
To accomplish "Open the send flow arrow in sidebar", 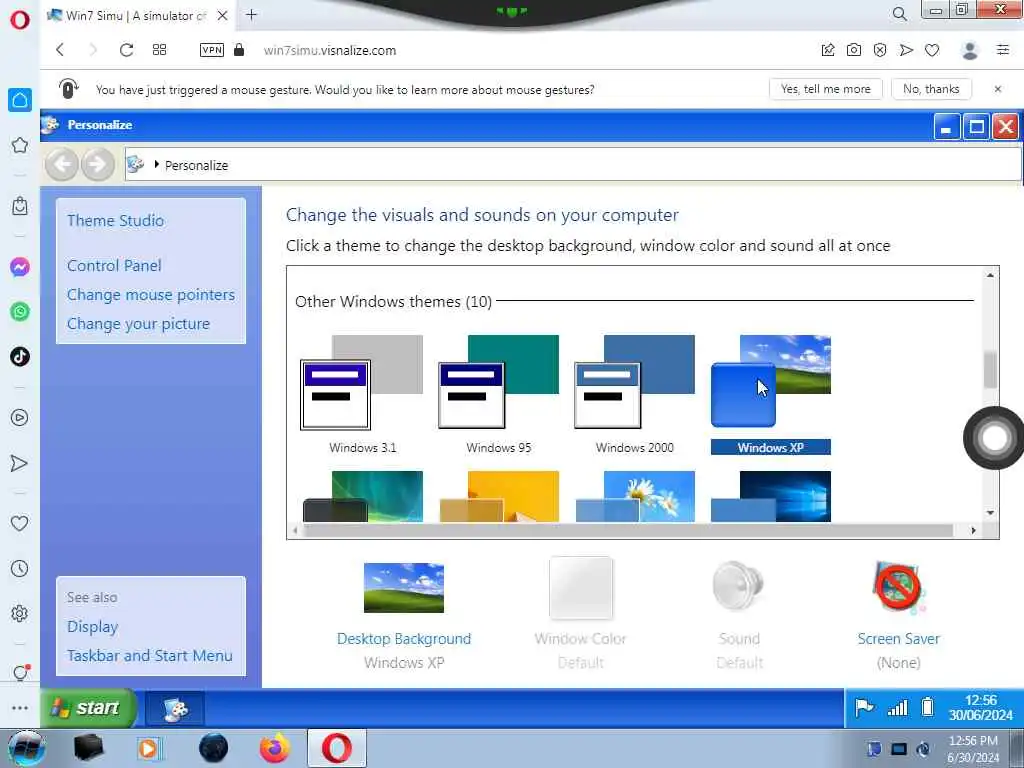I will coord(20,463).
